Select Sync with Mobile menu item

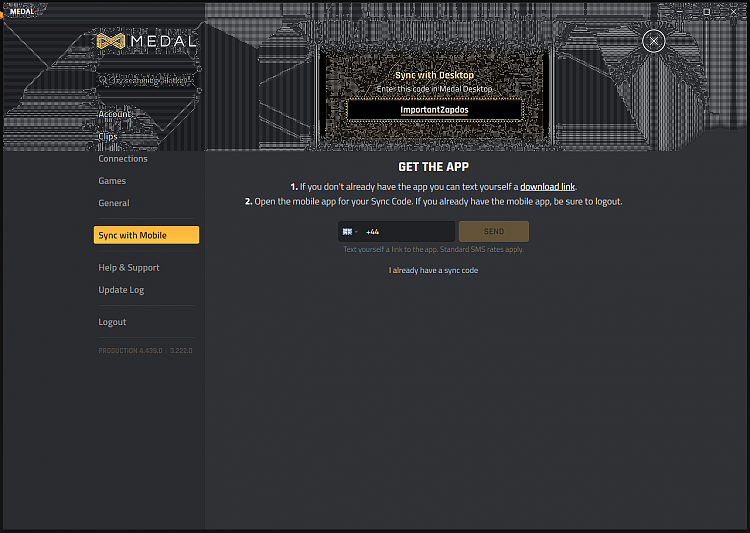point(146,235)
